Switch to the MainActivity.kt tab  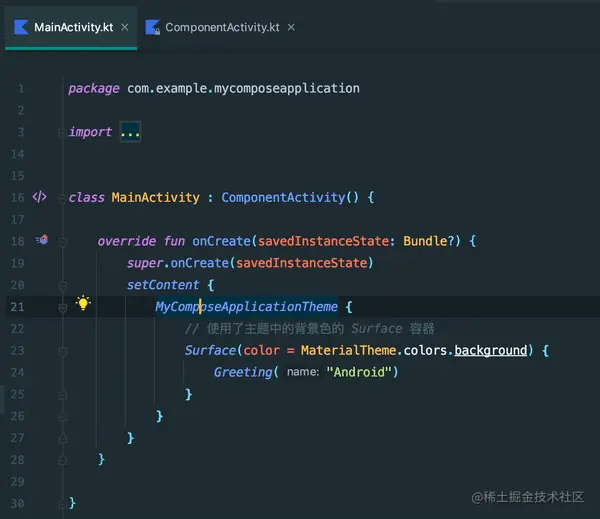tap(71, 27)
